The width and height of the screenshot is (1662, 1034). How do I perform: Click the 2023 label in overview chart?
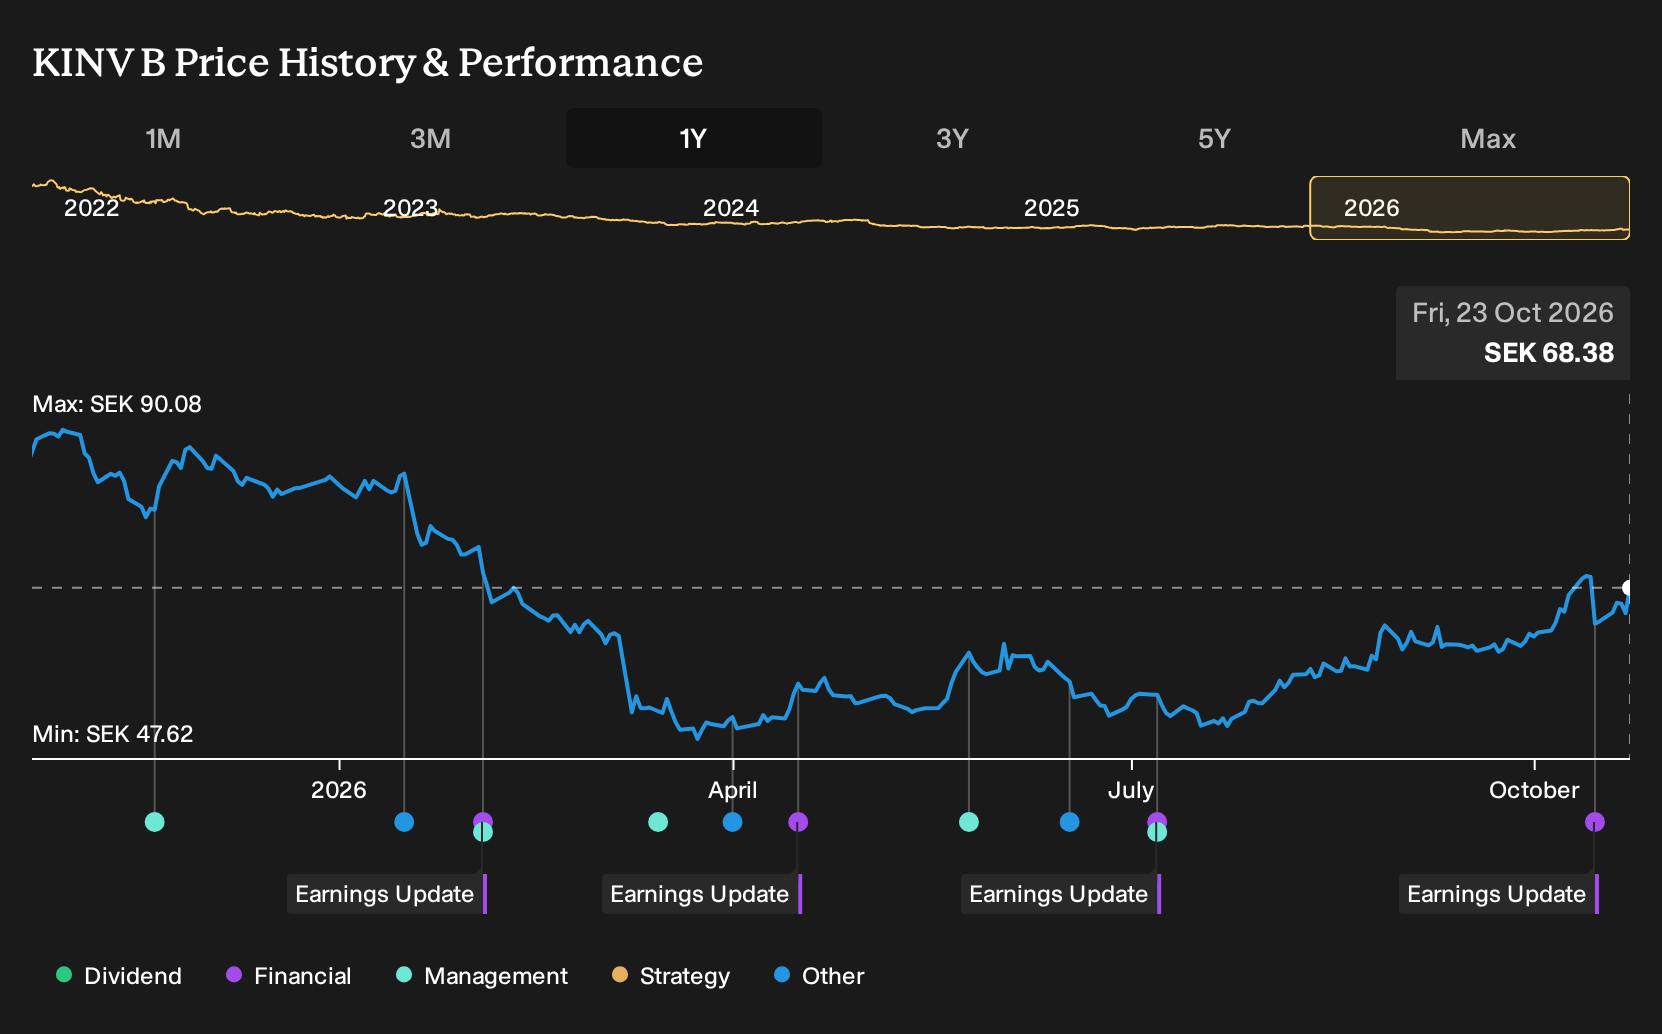click(411, 208)
